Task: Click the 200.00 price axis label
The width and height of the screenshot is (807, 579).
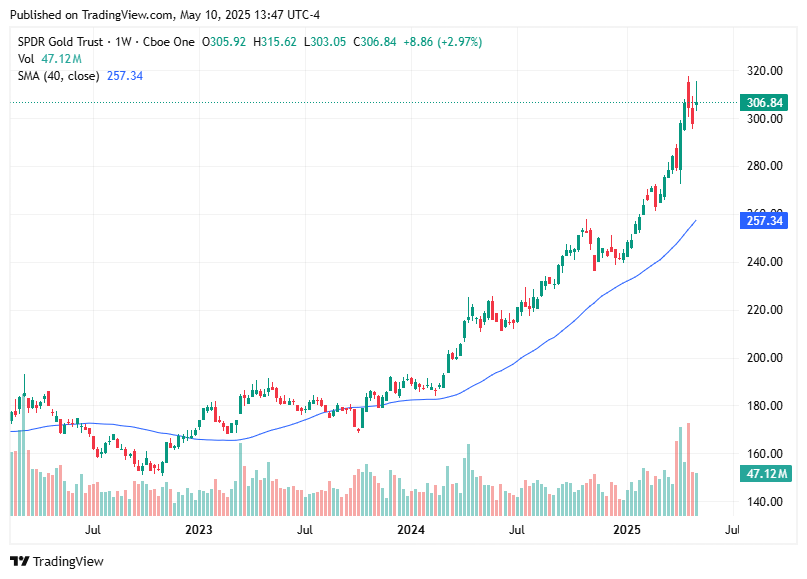Action: [x=765, y=357]
